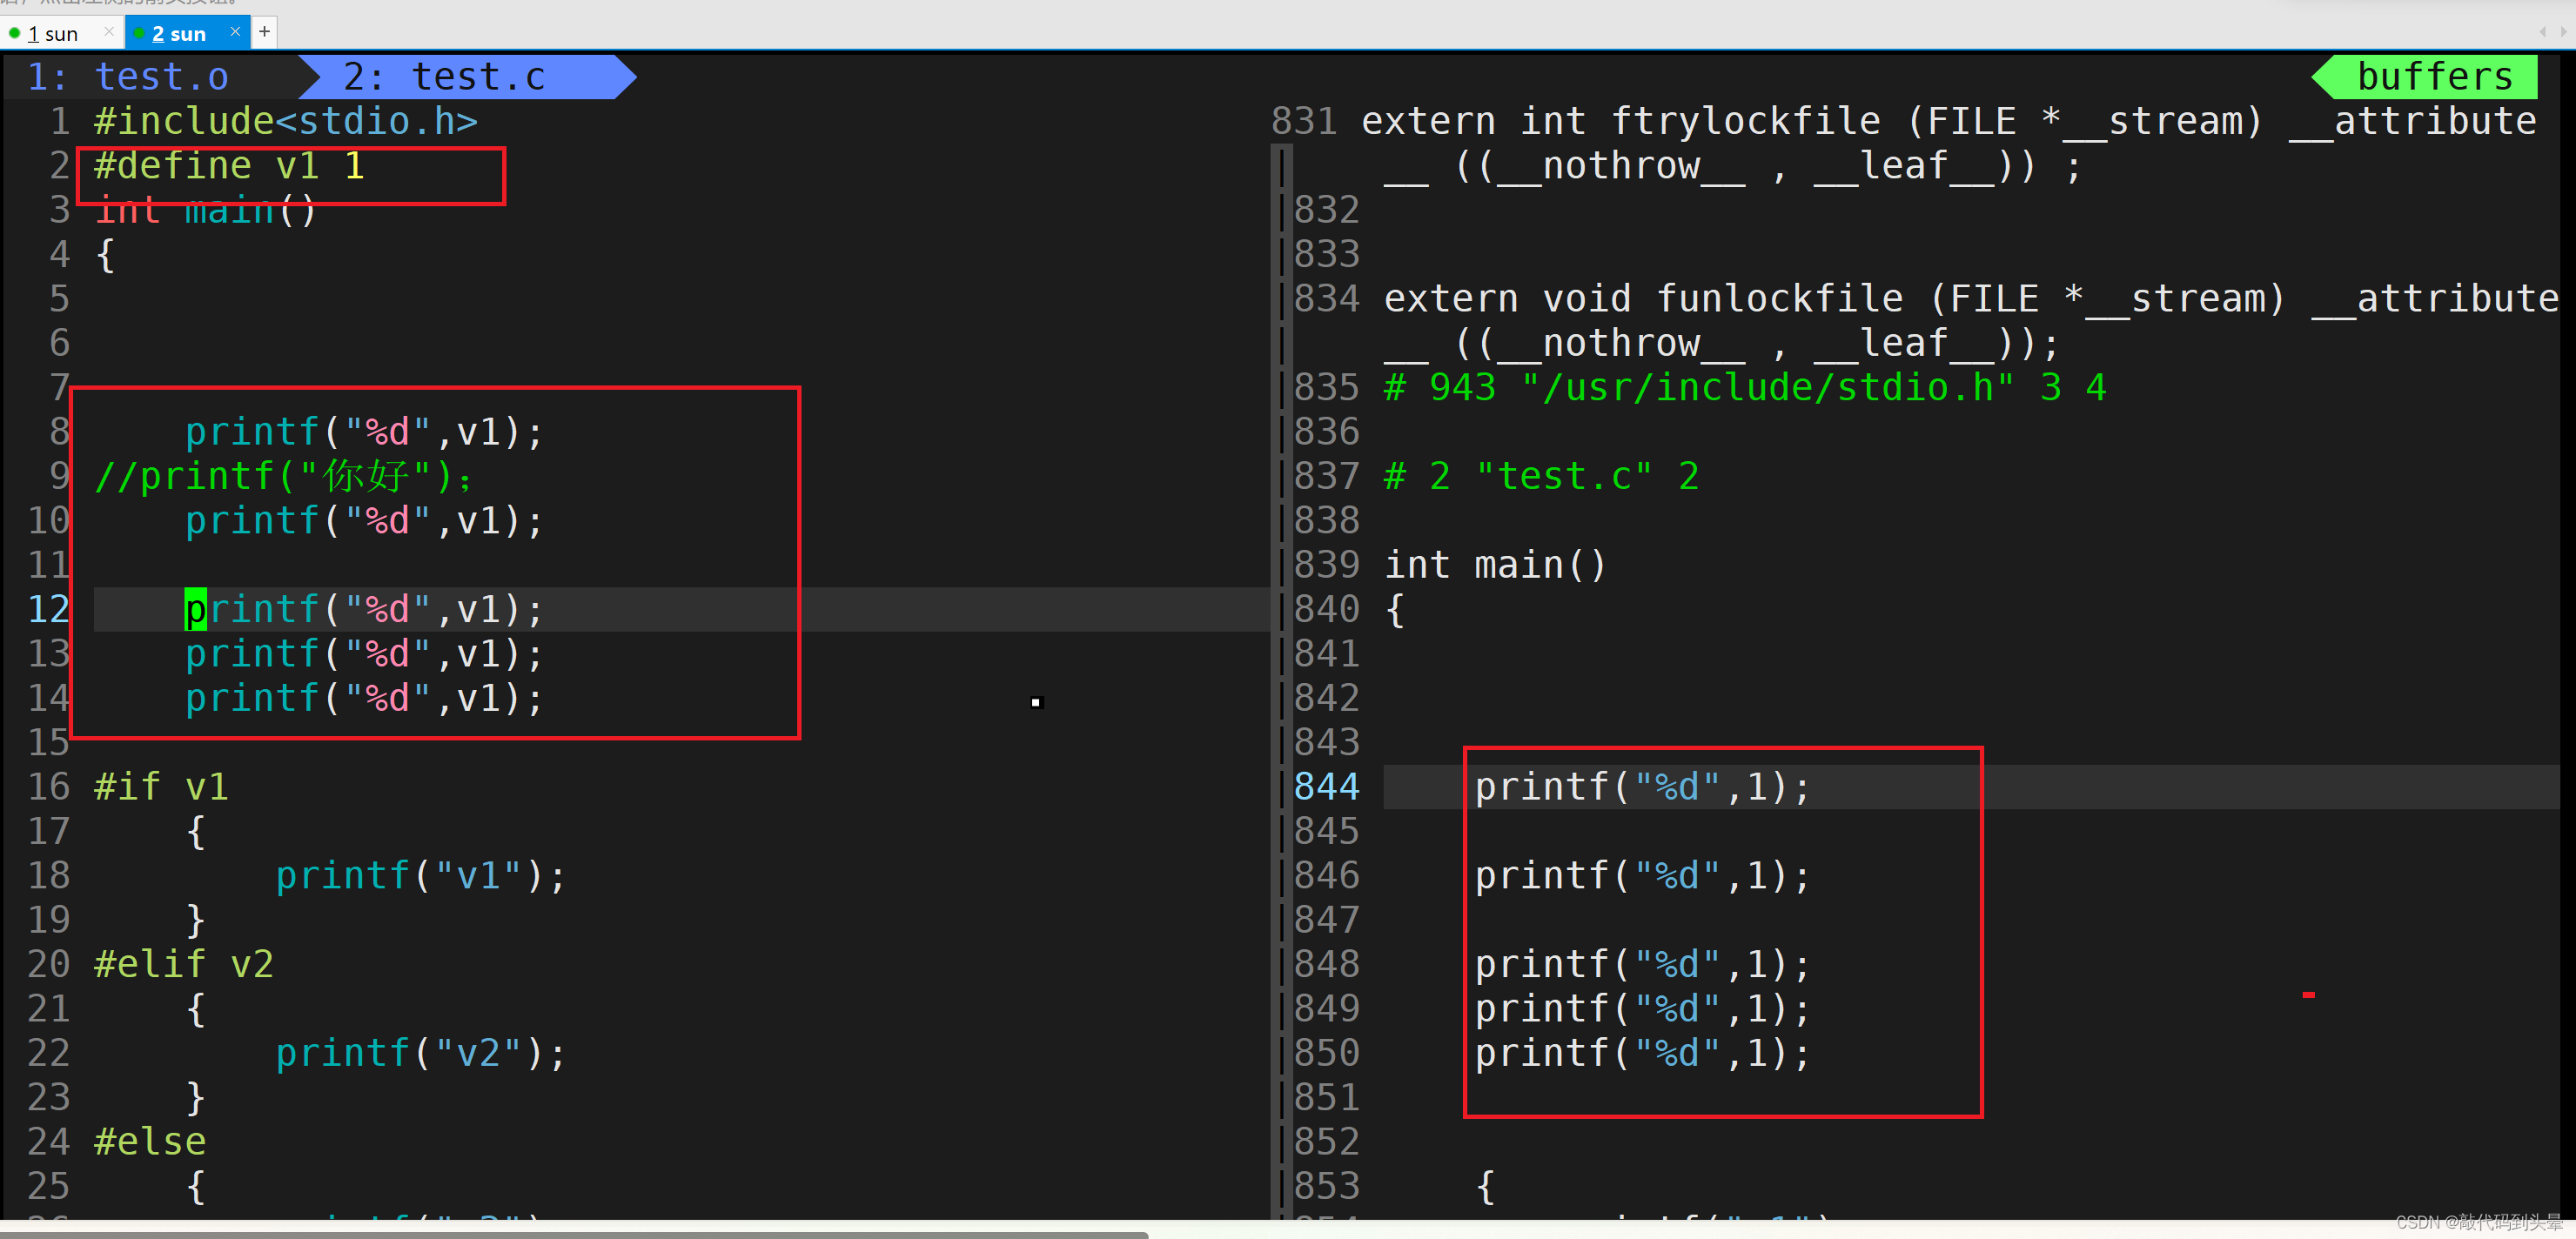Click the closing brace on line 23
Screen dimensions: 2576x1239
click(x=196, y=1097)
